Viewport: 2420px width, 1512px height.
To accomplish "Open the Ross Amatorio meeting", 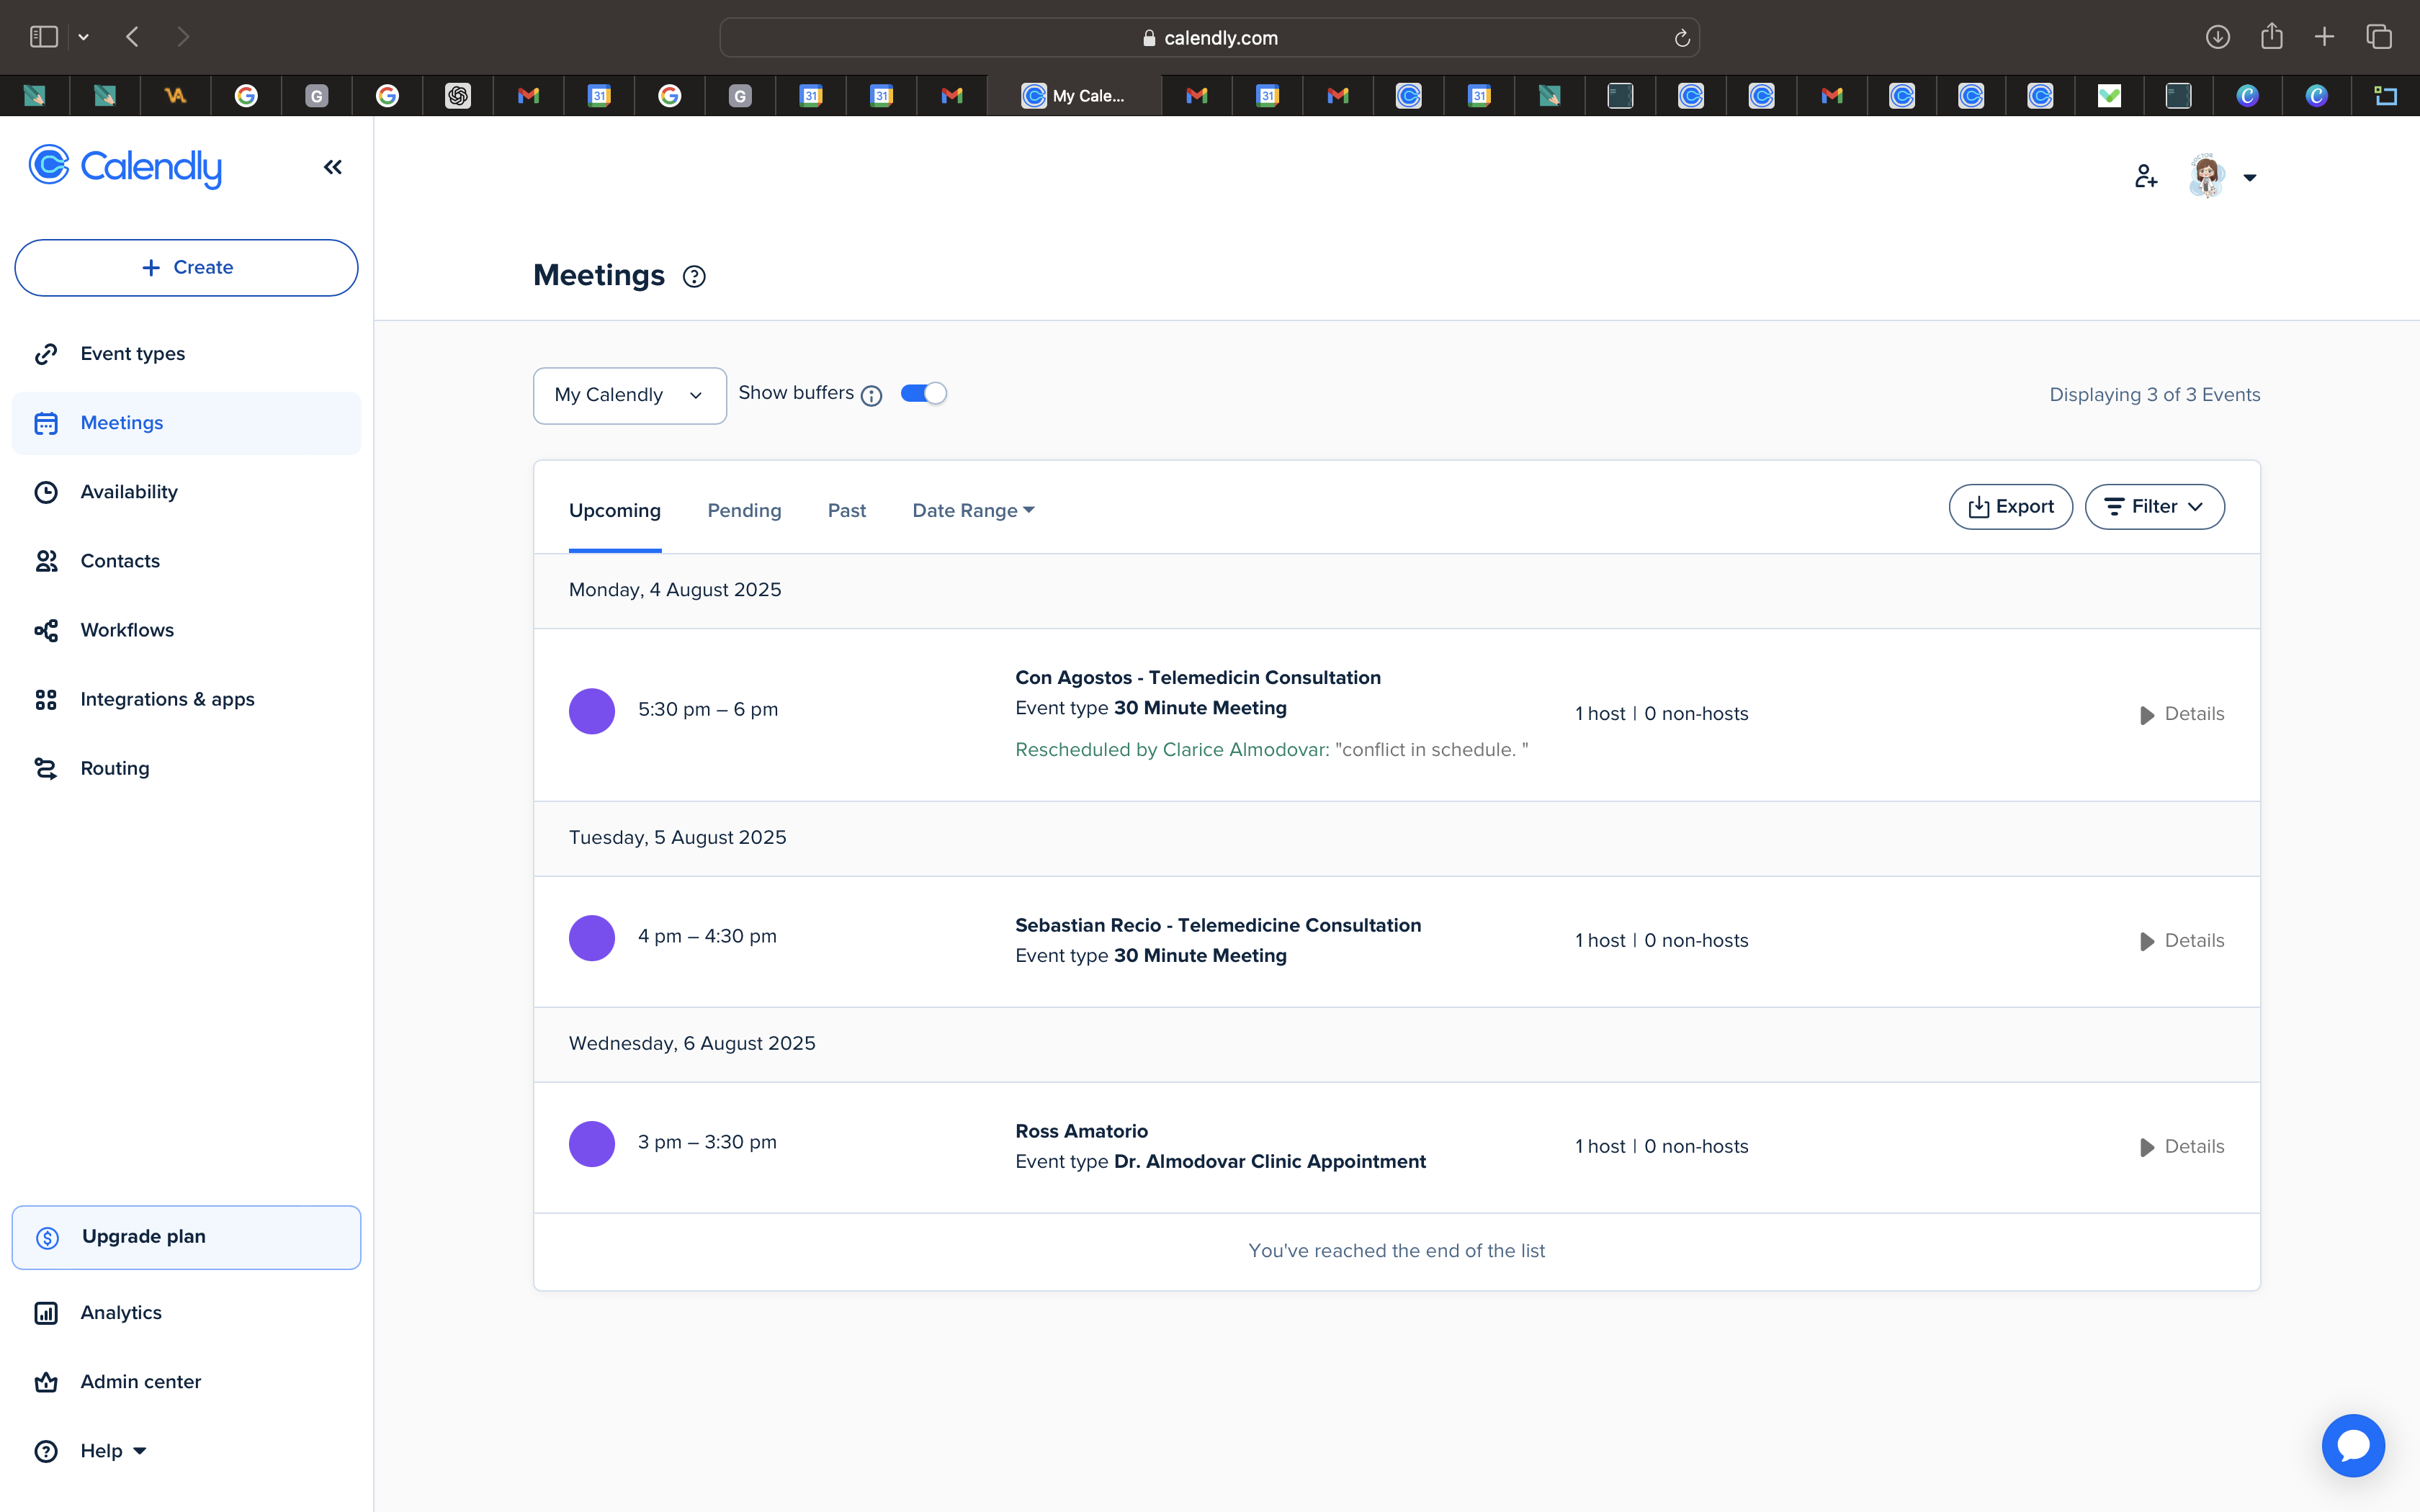I will (x=1081, y=1131).
